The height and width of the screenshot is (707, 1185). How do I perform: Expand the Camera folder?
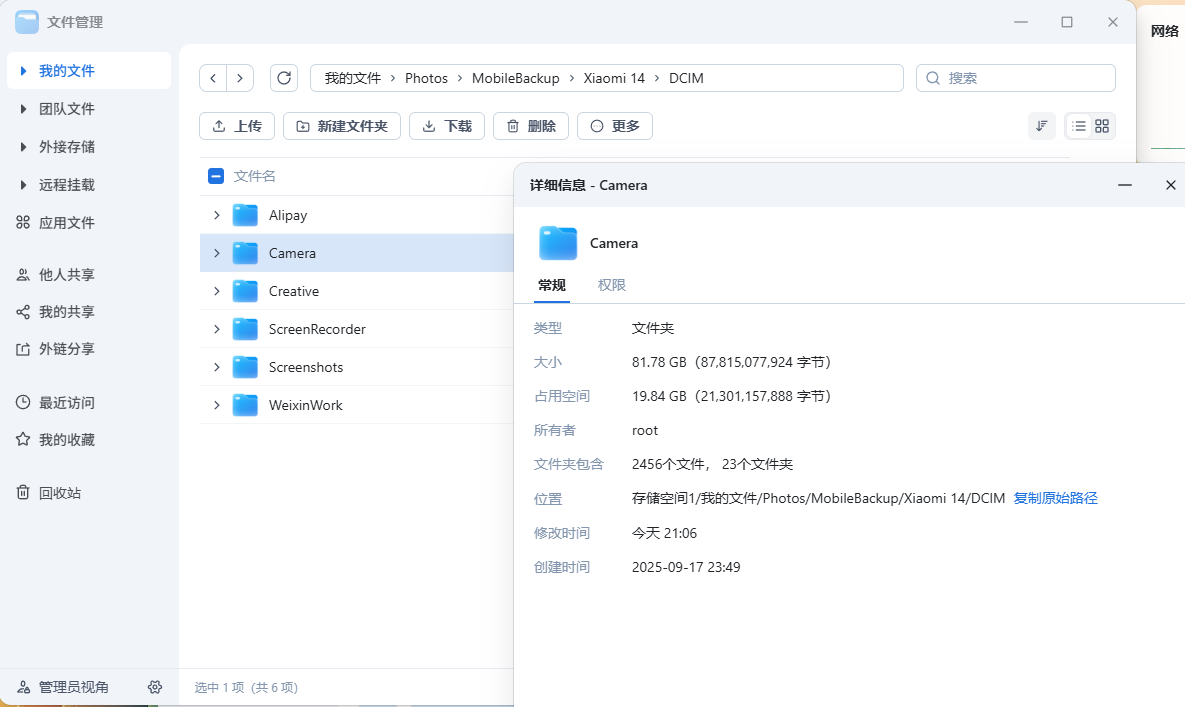point(216,253)
